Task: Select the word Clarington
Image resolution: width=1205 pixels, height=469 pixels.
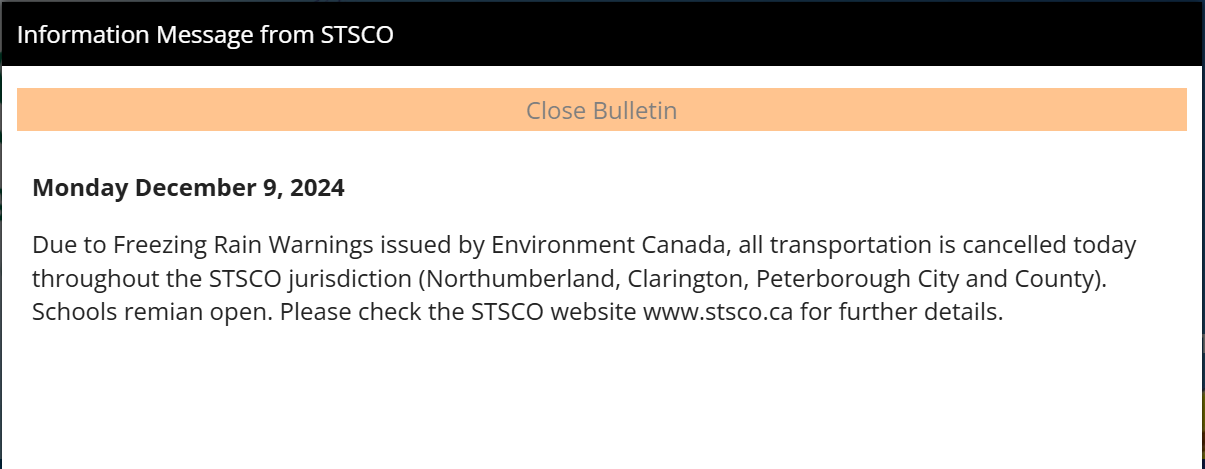Action: pyautogui.click(x=696, y=279)
